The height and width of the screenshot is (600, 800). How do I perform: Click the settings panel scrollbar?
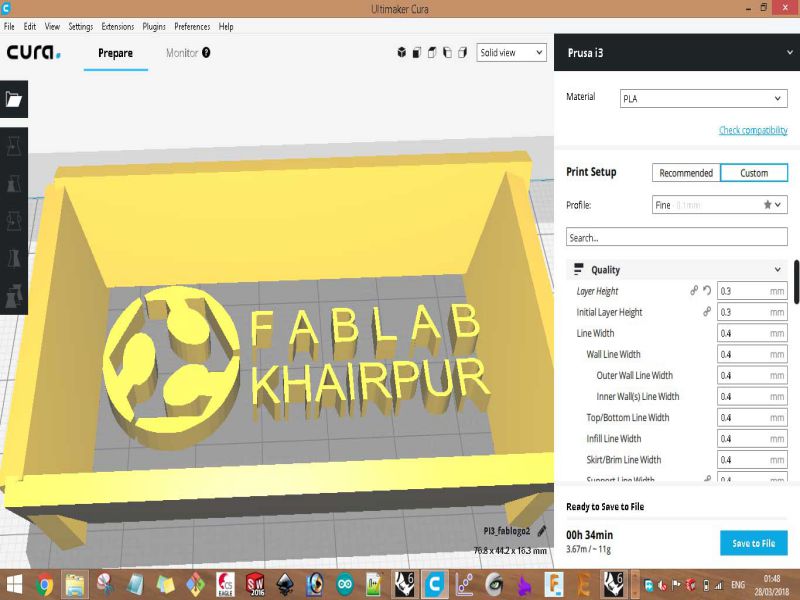[x=796, y=282]
